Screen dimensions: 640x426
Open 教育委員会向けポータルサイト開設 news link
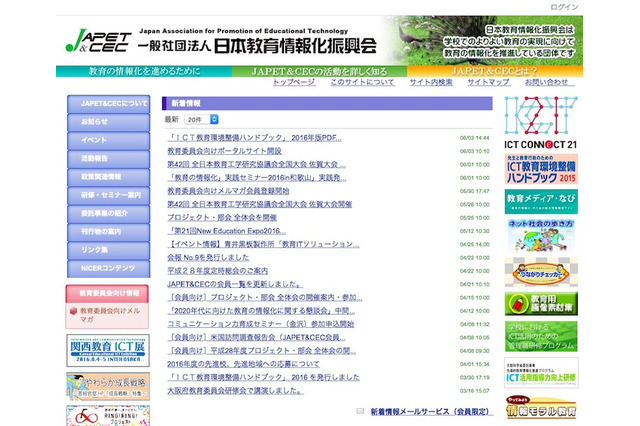[x=224, y=151]
